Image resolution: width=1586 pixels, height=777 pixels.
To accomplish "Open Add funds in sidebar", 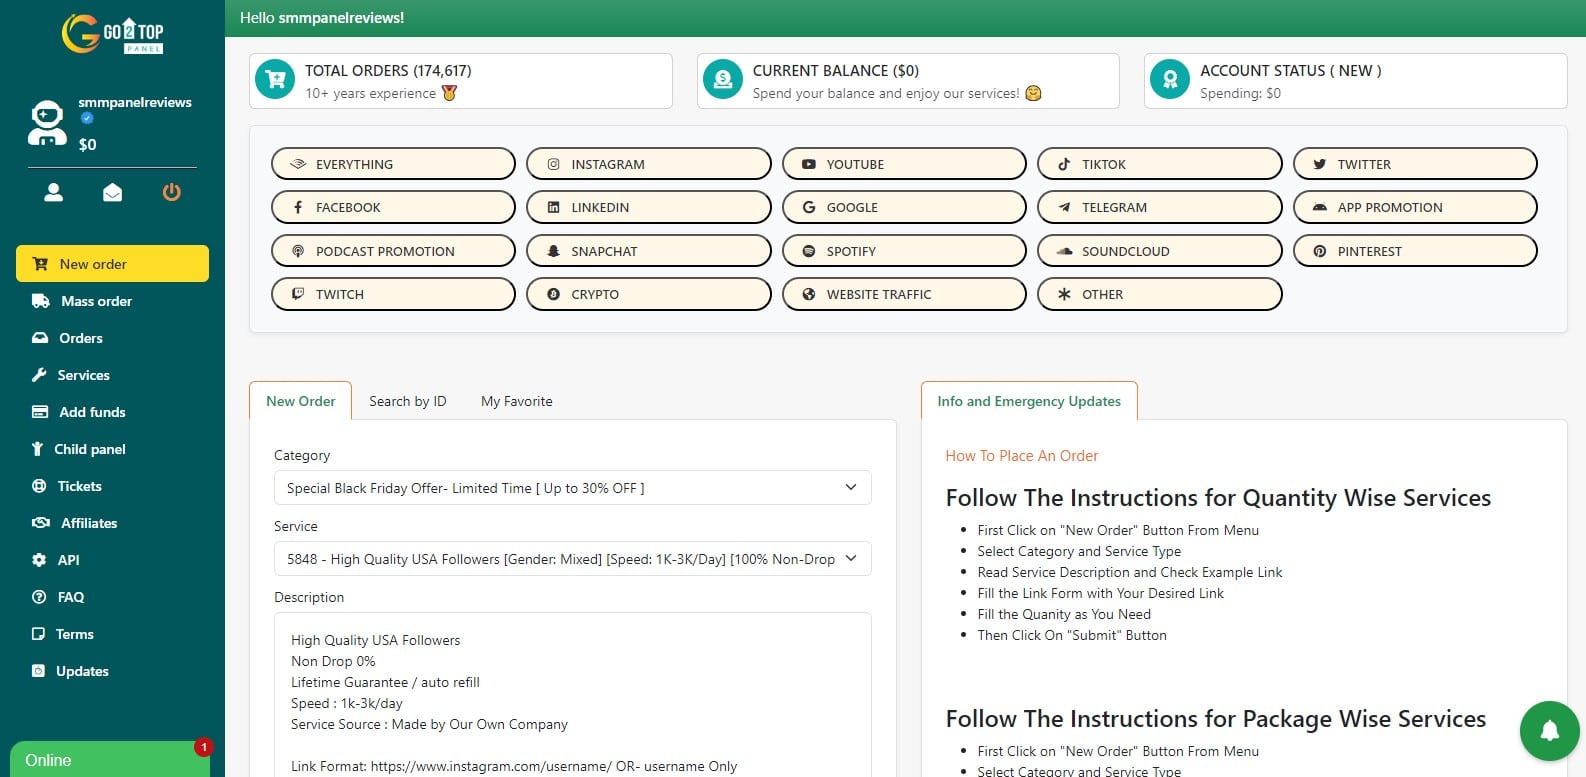I will pyautogui.click(x=92, y=412).
